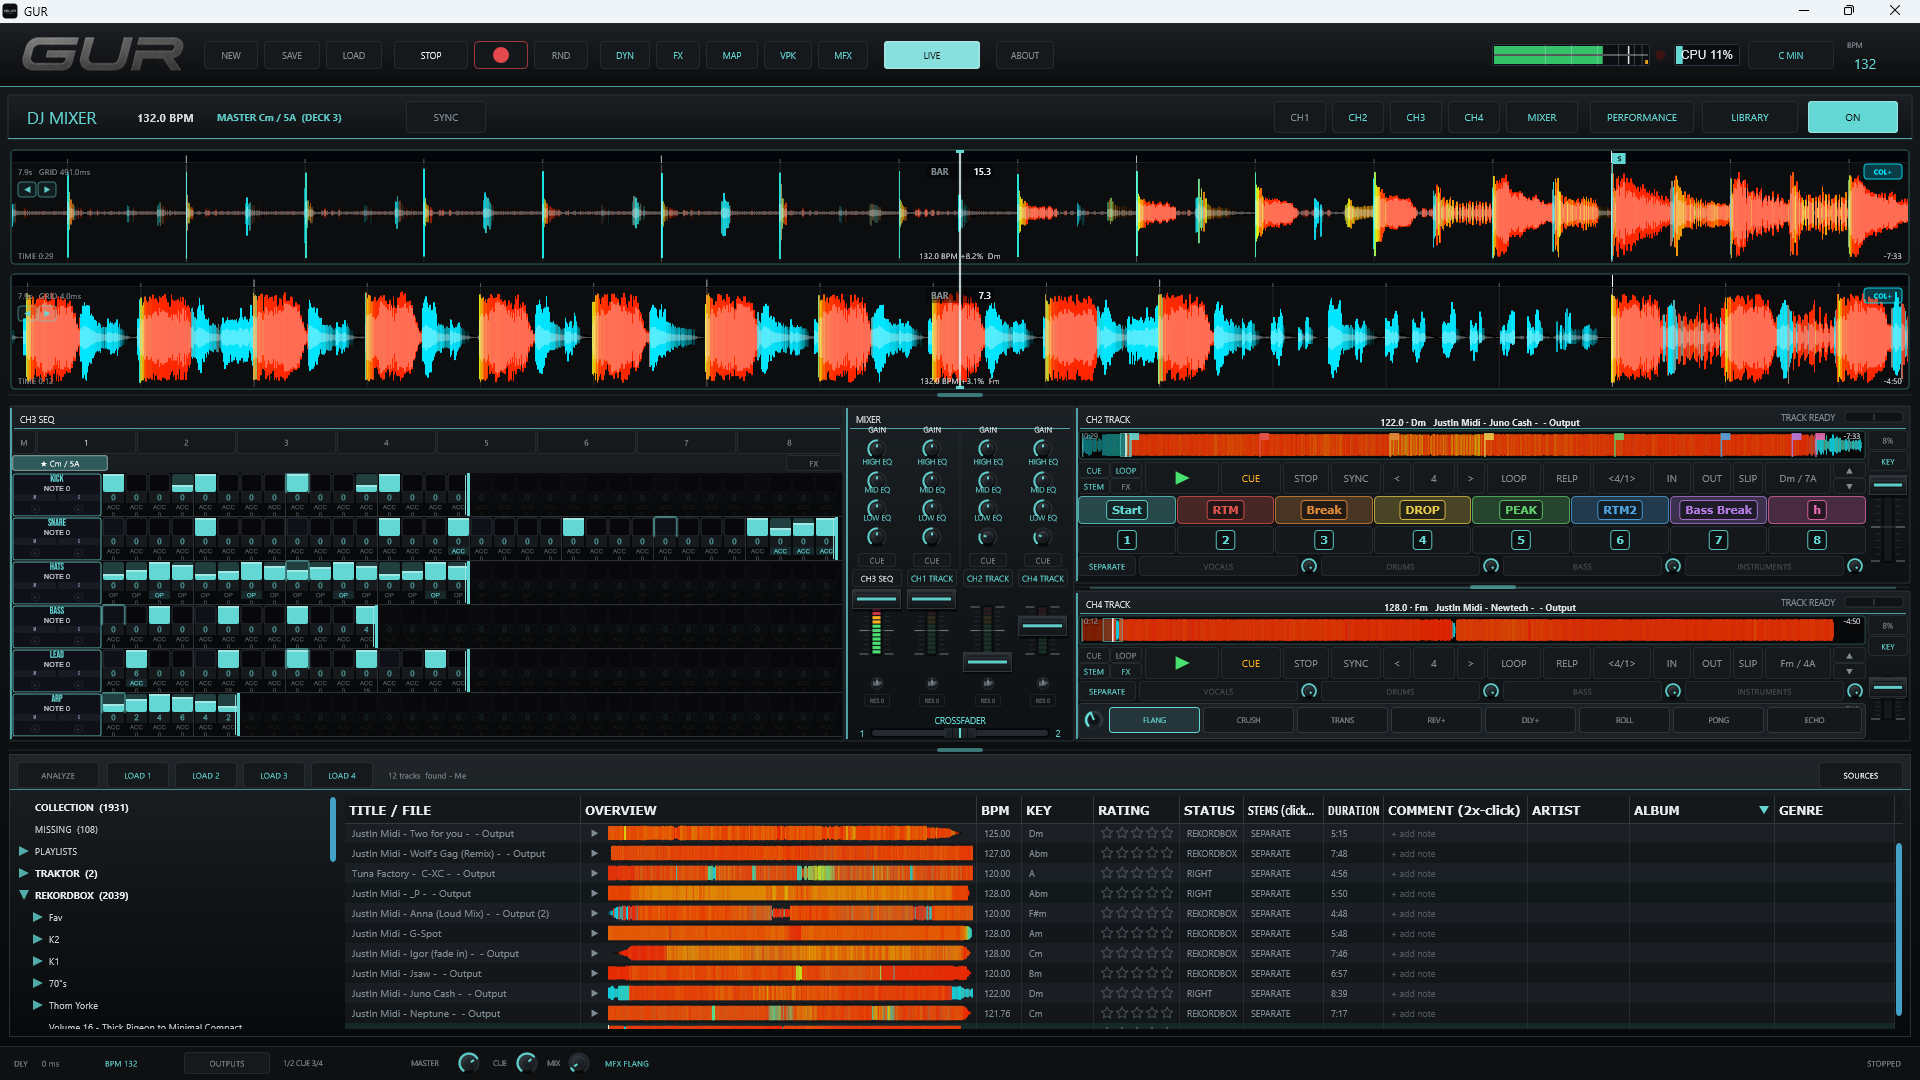Click the CH2 TRACK channel volume fader
Image resolution: width=1920 pixels, height=1080 pixels.
point(987,661)
